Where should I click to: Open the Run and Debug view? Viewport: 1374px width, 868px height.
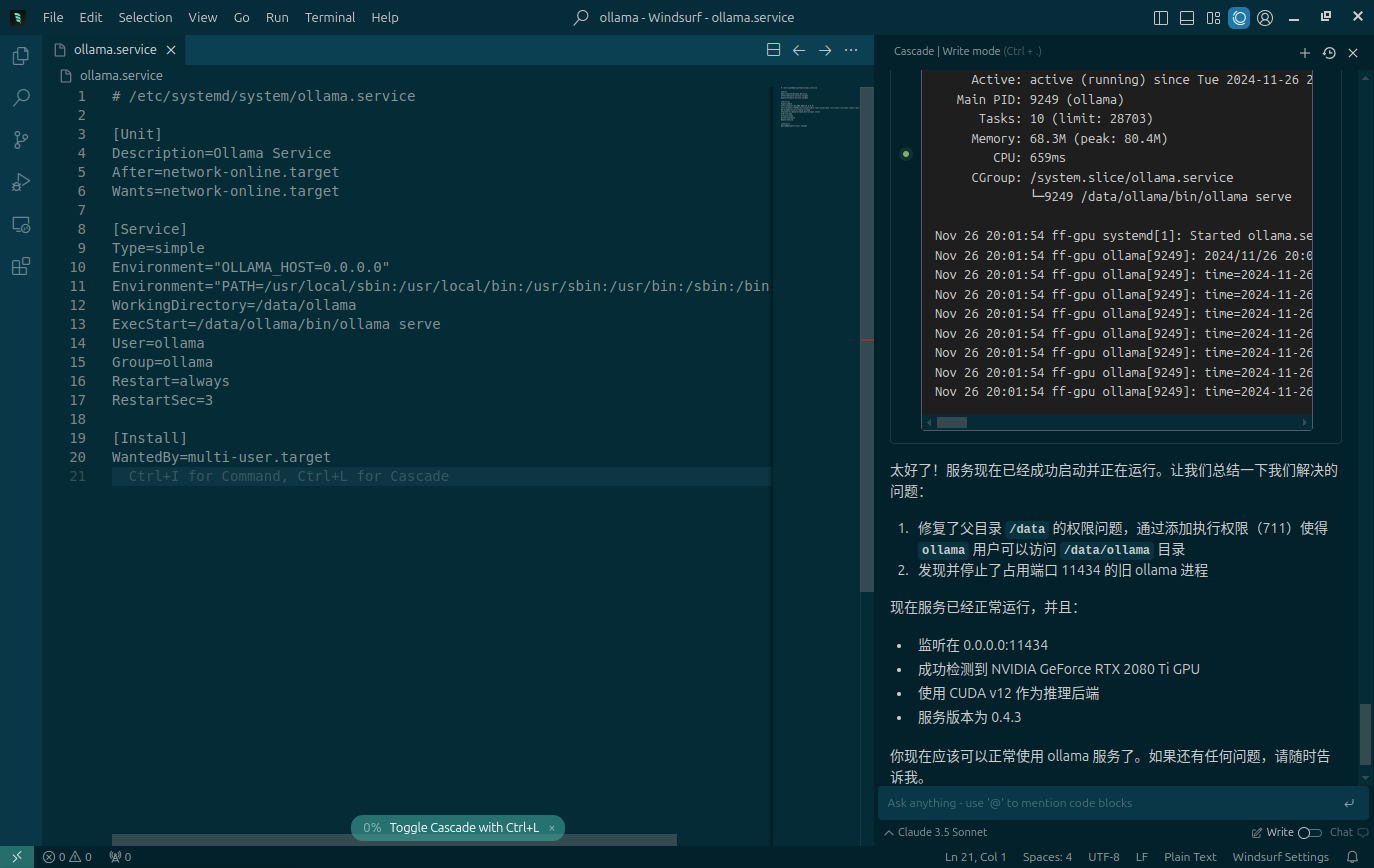pos(20,182)
